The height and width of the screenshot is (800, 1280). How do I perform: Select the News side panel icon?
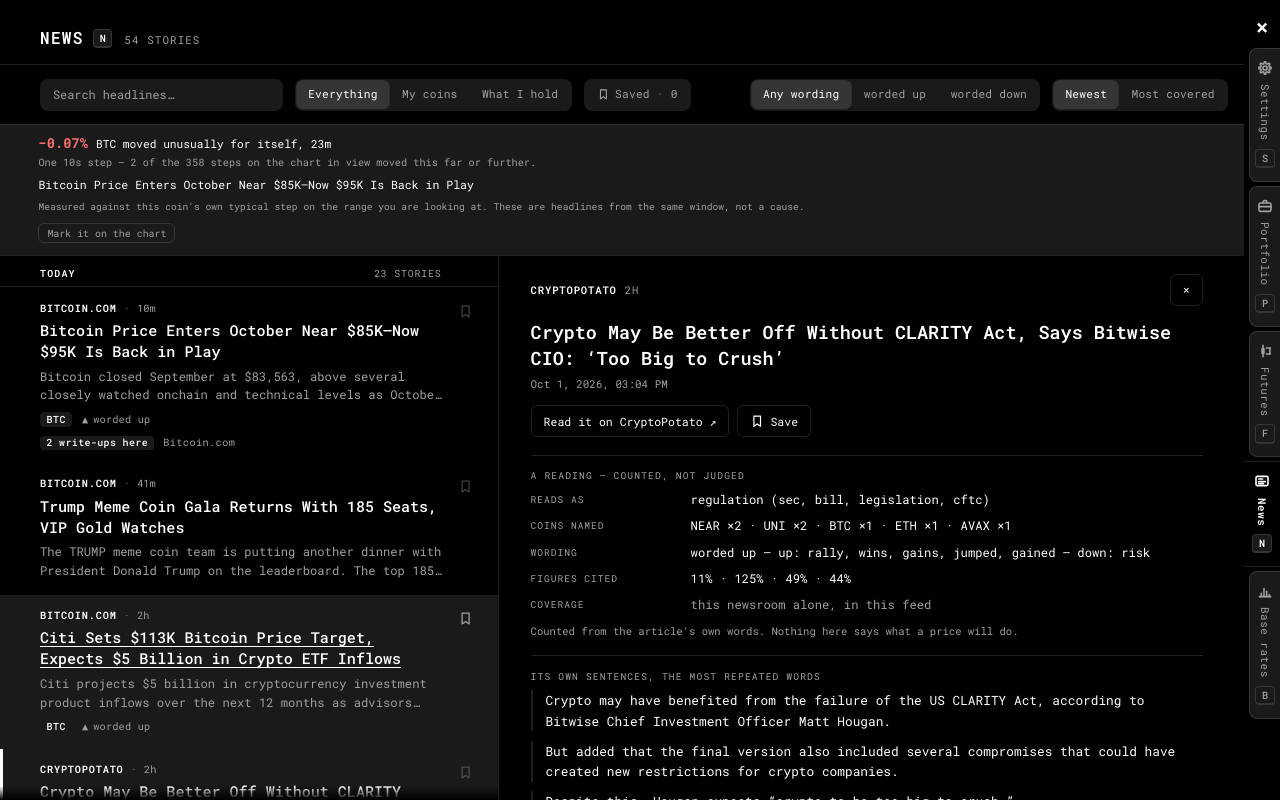(1262, 481)
